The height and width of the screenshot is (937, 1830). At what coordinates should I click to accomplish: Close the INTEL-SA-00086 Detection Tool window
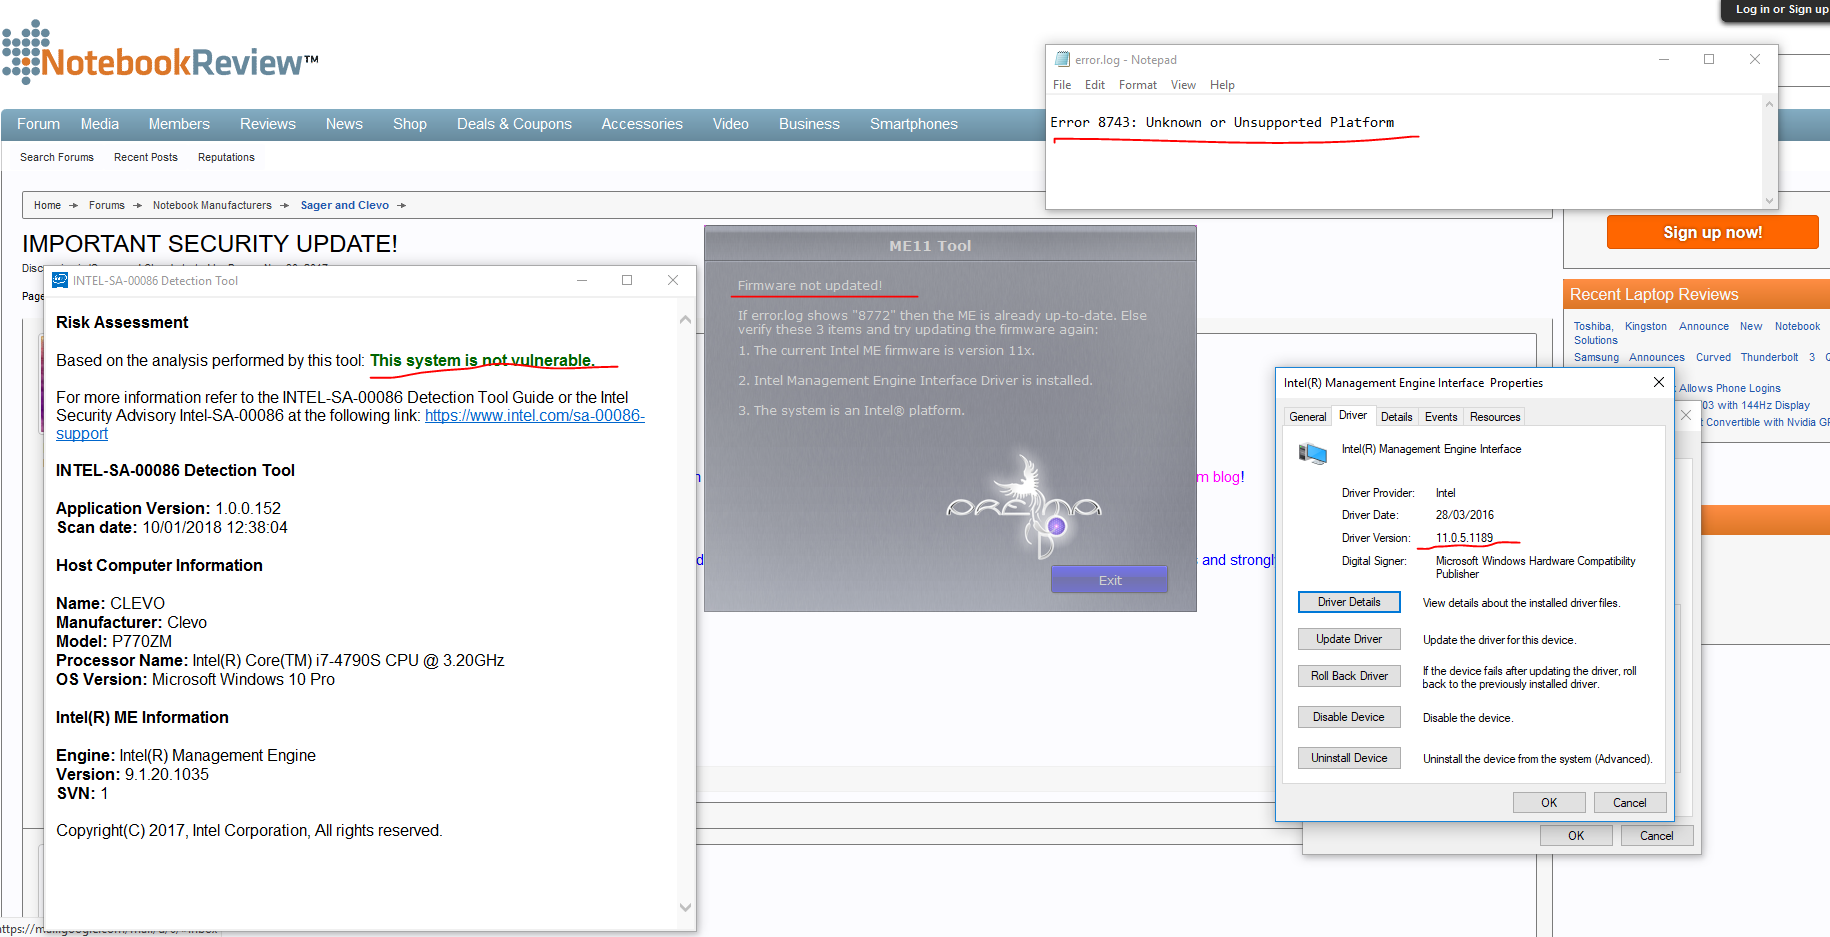click(x=673, y=280)
